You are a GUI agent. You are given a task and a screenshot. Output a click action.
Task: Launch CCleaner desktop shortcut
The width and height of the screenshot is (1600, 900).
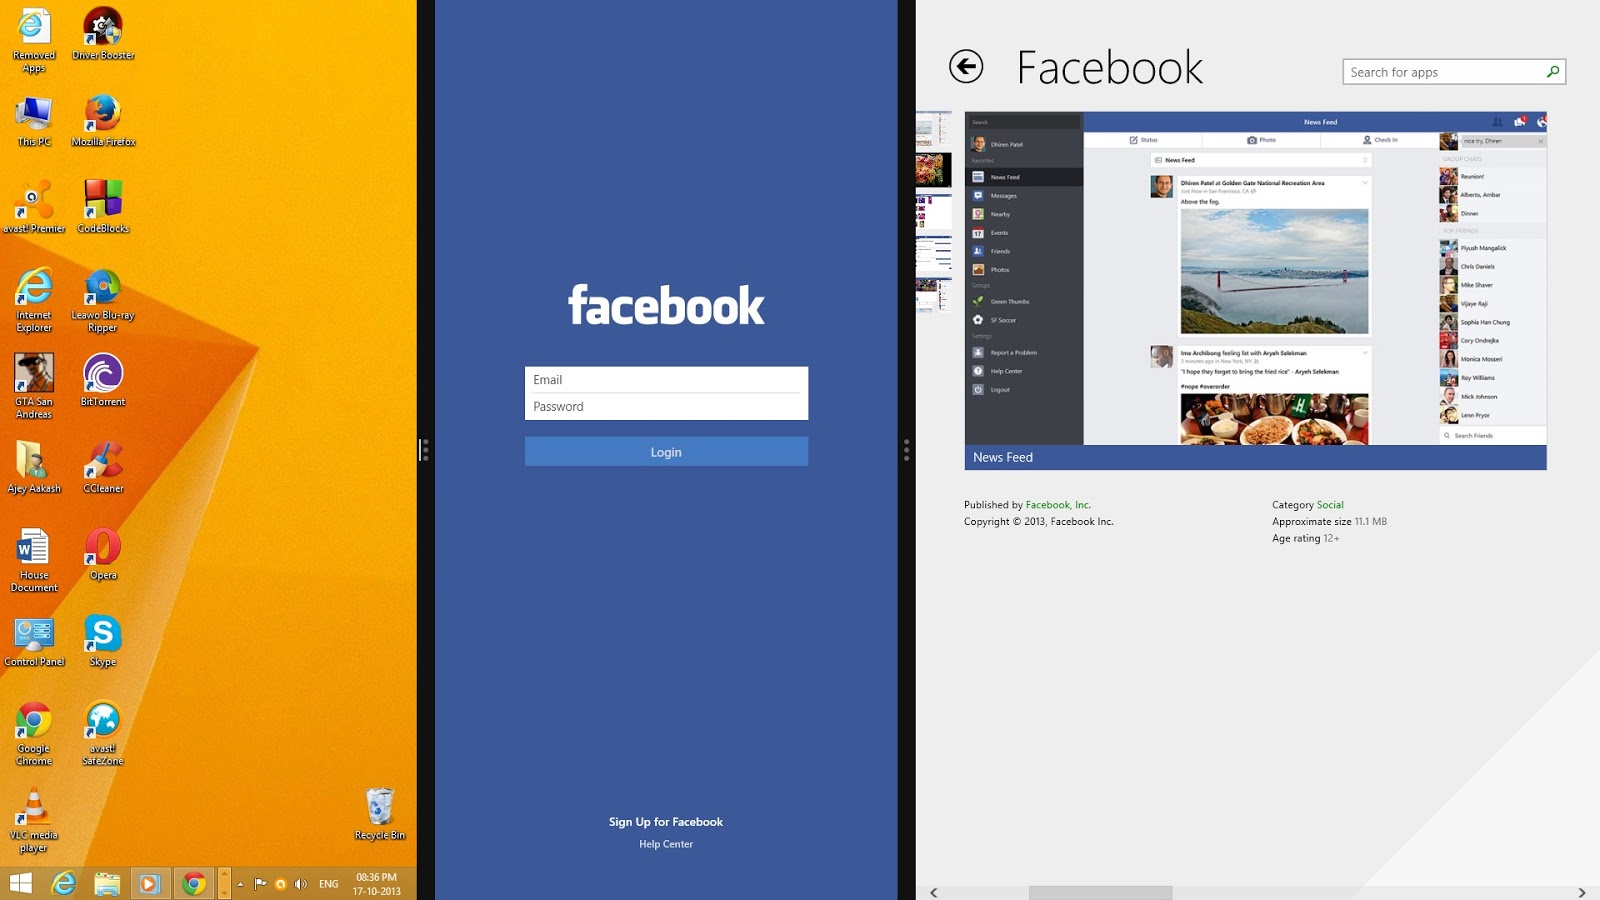point(103,468)
